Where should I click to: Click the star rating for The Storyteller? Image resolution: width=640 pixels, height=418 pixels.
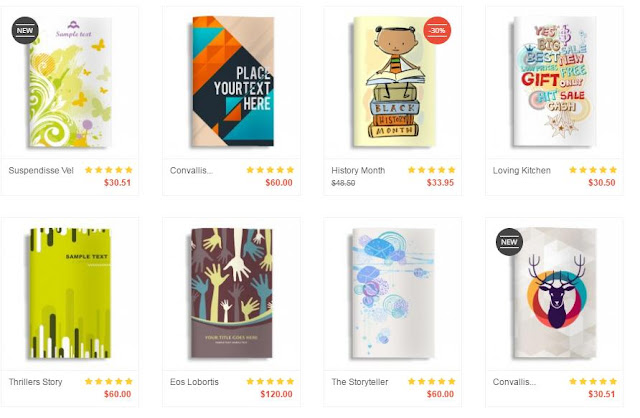click(431, 381)
